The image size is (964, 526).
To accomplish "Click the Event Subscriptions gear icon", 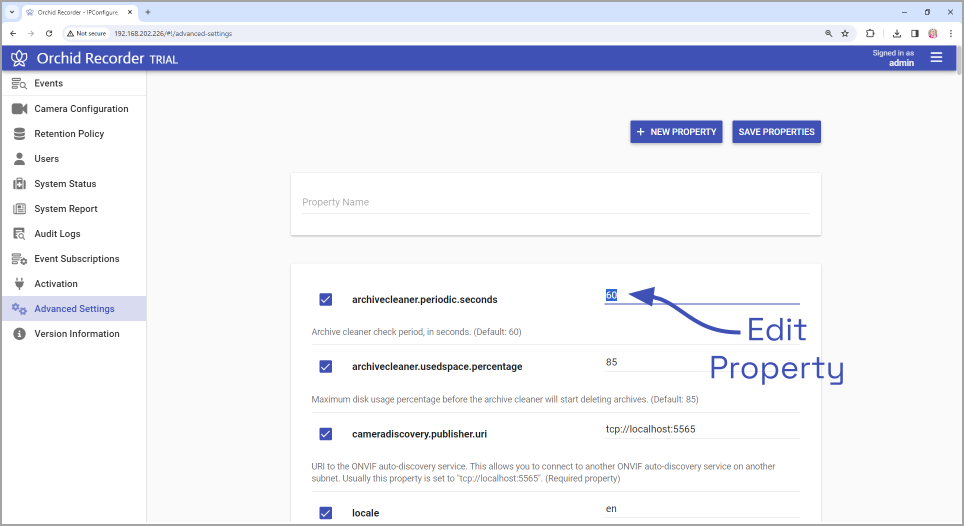I will 19,259.
